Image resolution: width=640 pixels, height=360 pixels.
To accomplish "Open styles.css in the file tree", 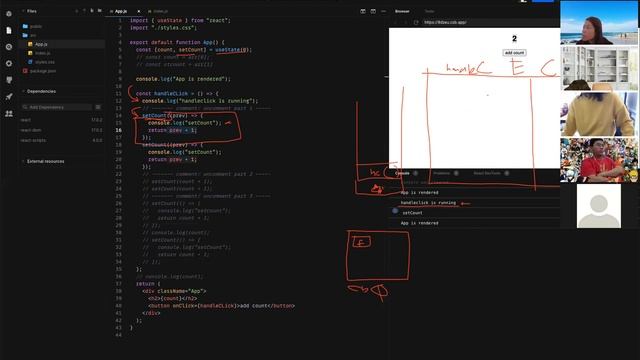I will (x=41, y=62).
